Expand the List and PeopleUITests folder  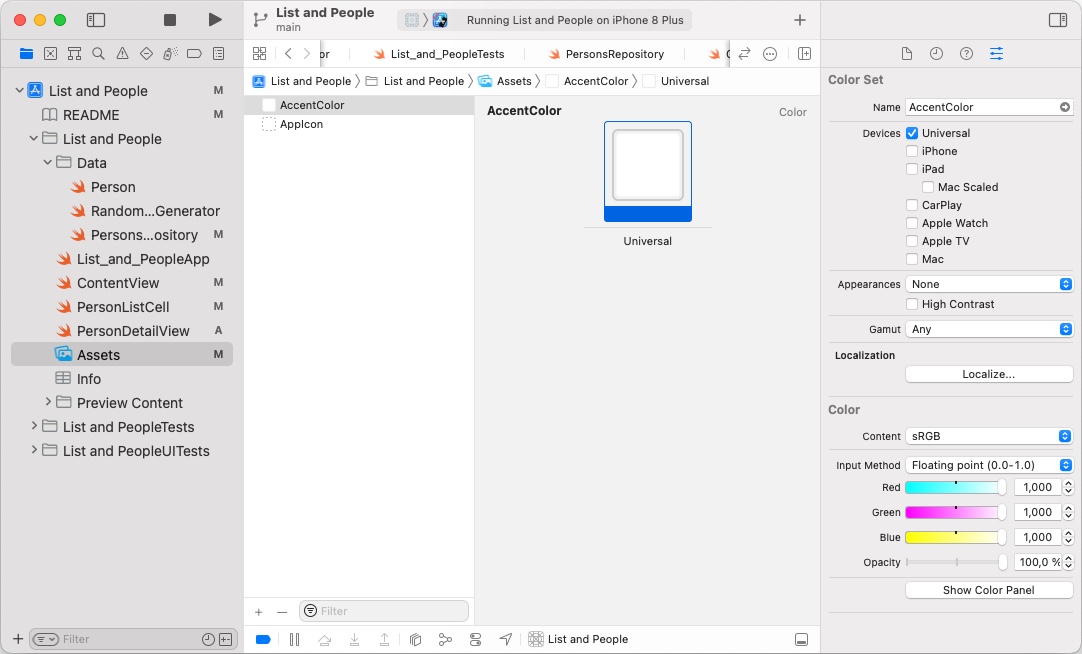click(x=34, y=450)
